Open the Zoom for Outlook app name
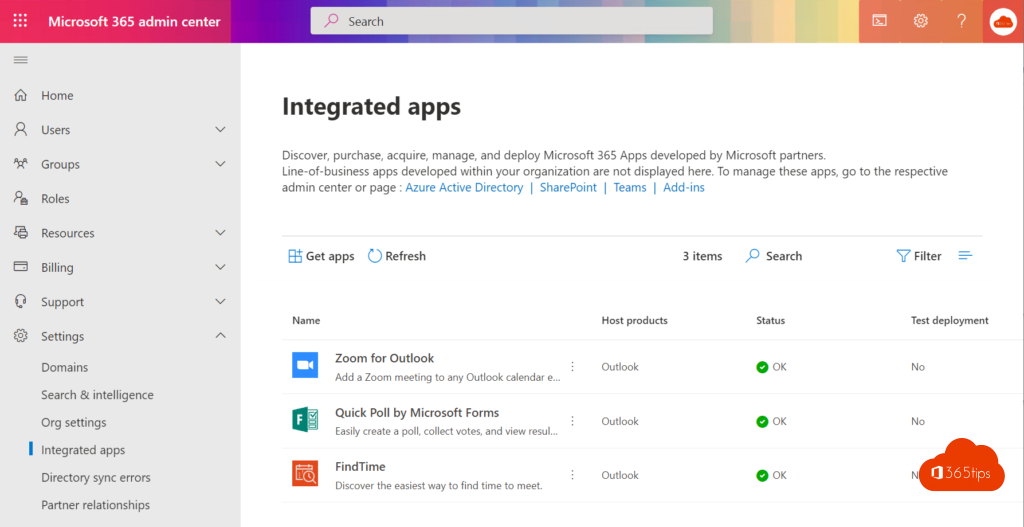The width and height of the screenshot is (1024, 527). tap(385, 358)
